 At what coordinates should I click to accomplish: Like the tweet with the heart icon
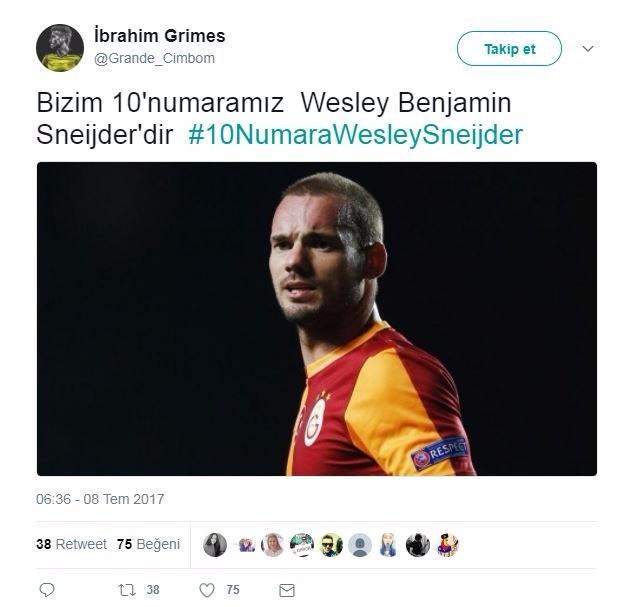[x=207, y=590]
